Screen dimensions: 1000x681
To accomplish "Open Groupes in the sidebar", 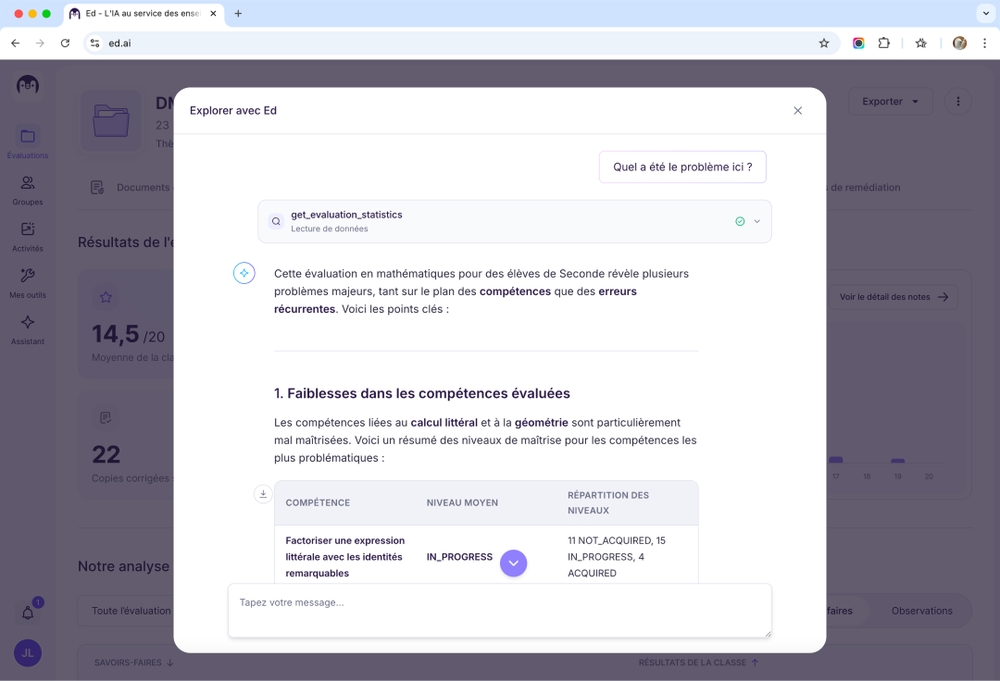I will click(x=27, y=191).
